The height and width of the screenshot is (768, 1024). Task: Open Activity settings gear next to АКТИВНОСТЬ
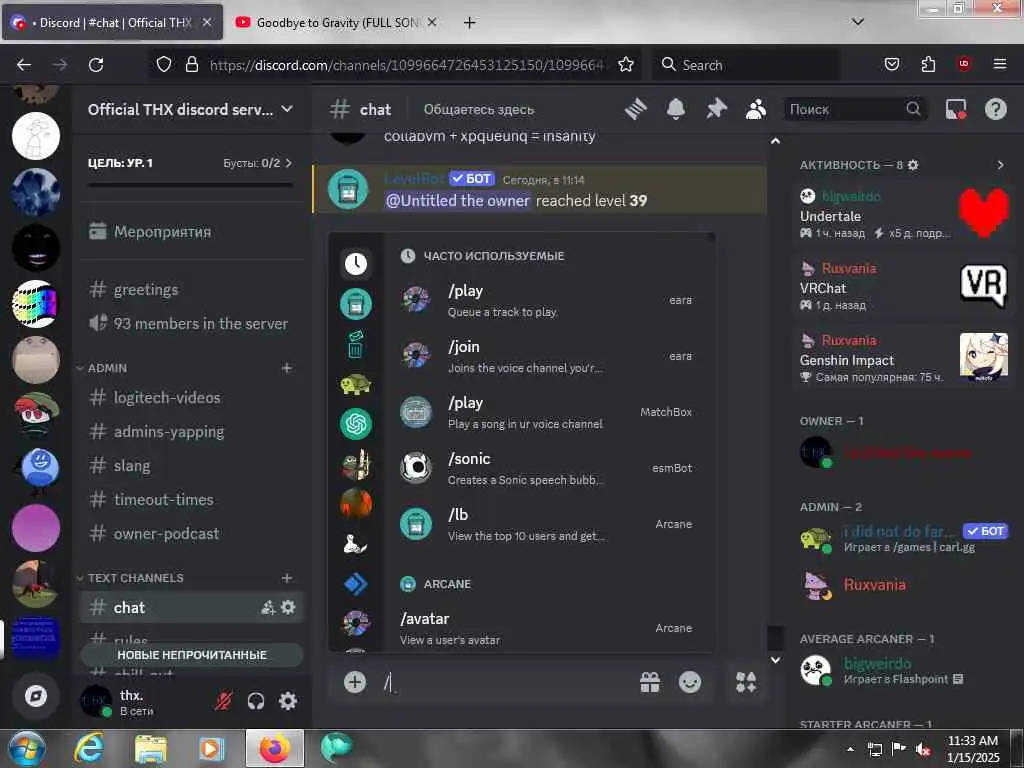coord(913,165)
